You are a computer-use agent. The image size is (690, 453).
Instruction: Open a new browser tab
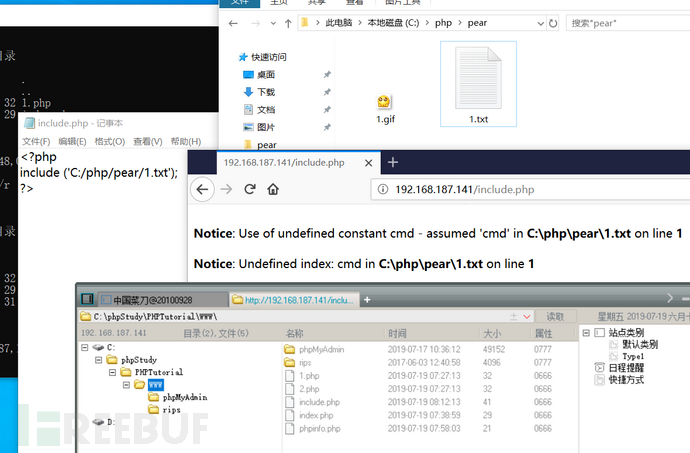pyautogui.click(x=393, y=162)
